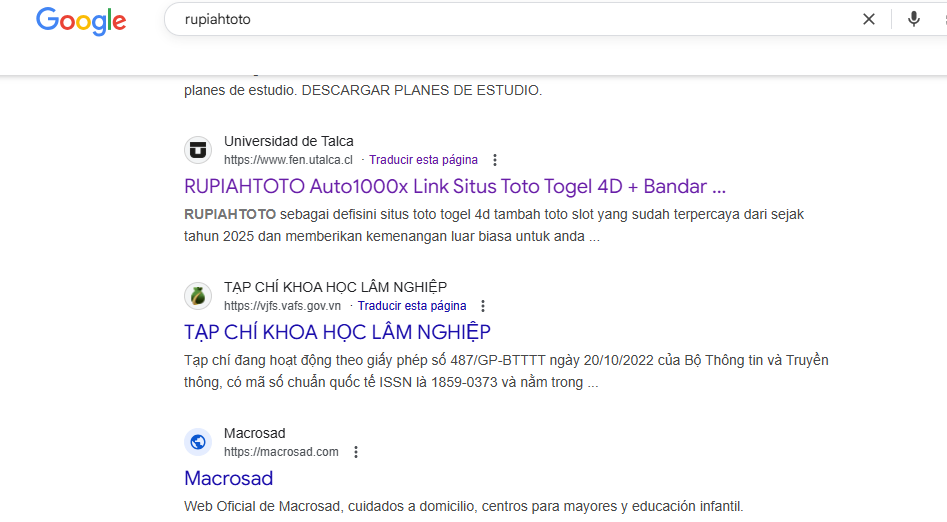The width and height of the screenshot is (947, 522).
Task: Click the https://vjfs.vafs.gov.vn URL
Action: click(x=282, y=306)
